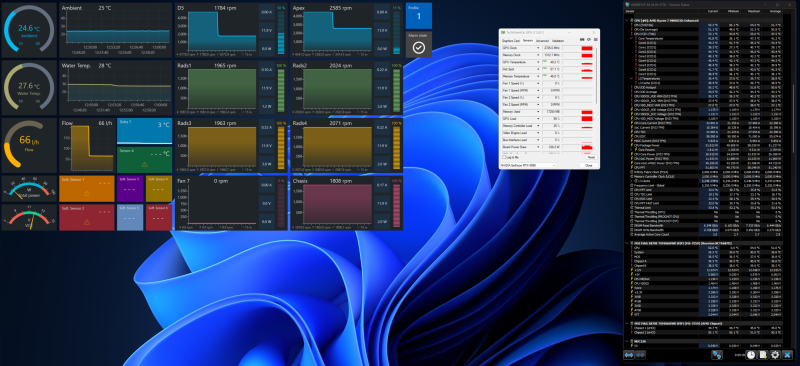The height and width of the screenshot is (366, 800).
Task: Open the GPU Clock sensor dropdown arrow
Action: point(538,47)
